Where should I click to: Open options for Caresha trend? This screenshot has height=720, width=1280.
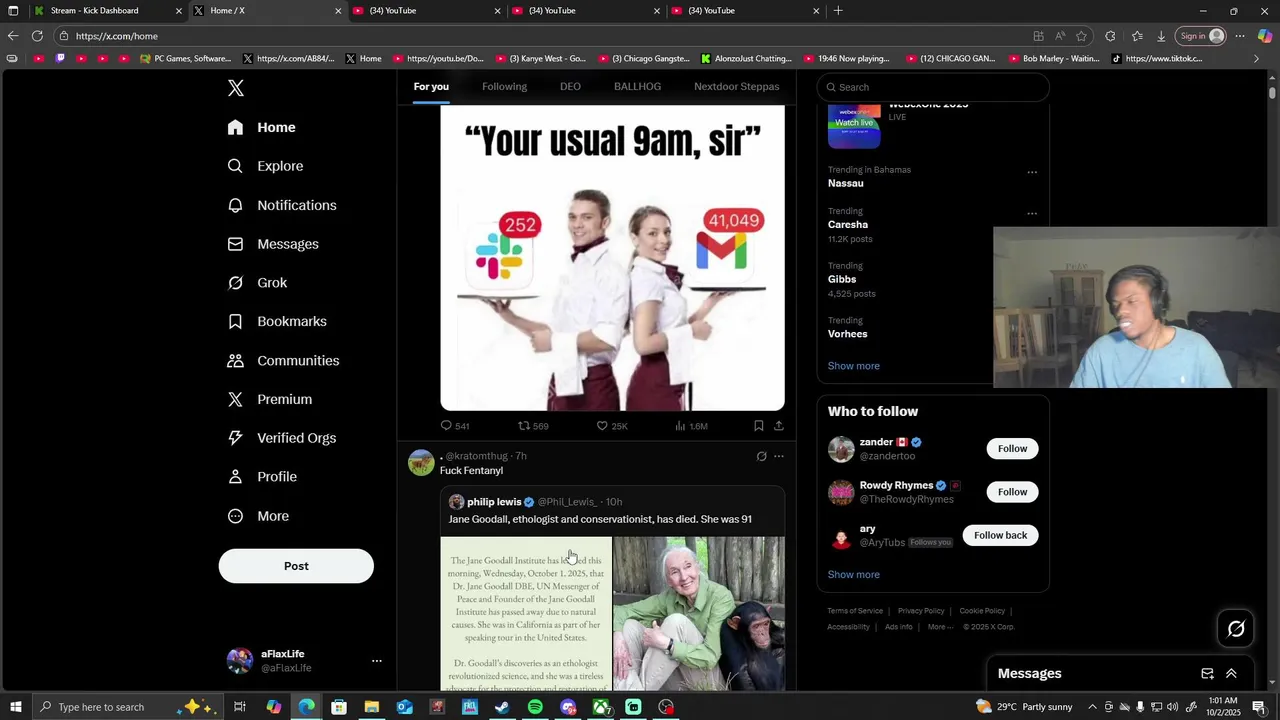[1032, 213]
